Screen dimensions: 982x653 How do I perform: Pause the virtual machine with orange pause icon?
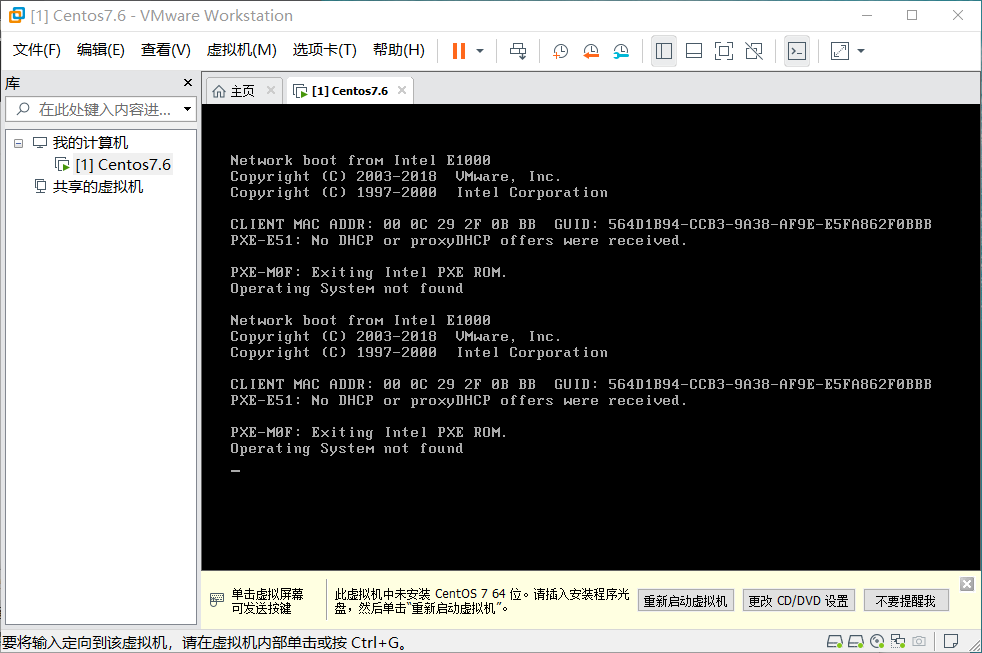[x=459, y=51]
